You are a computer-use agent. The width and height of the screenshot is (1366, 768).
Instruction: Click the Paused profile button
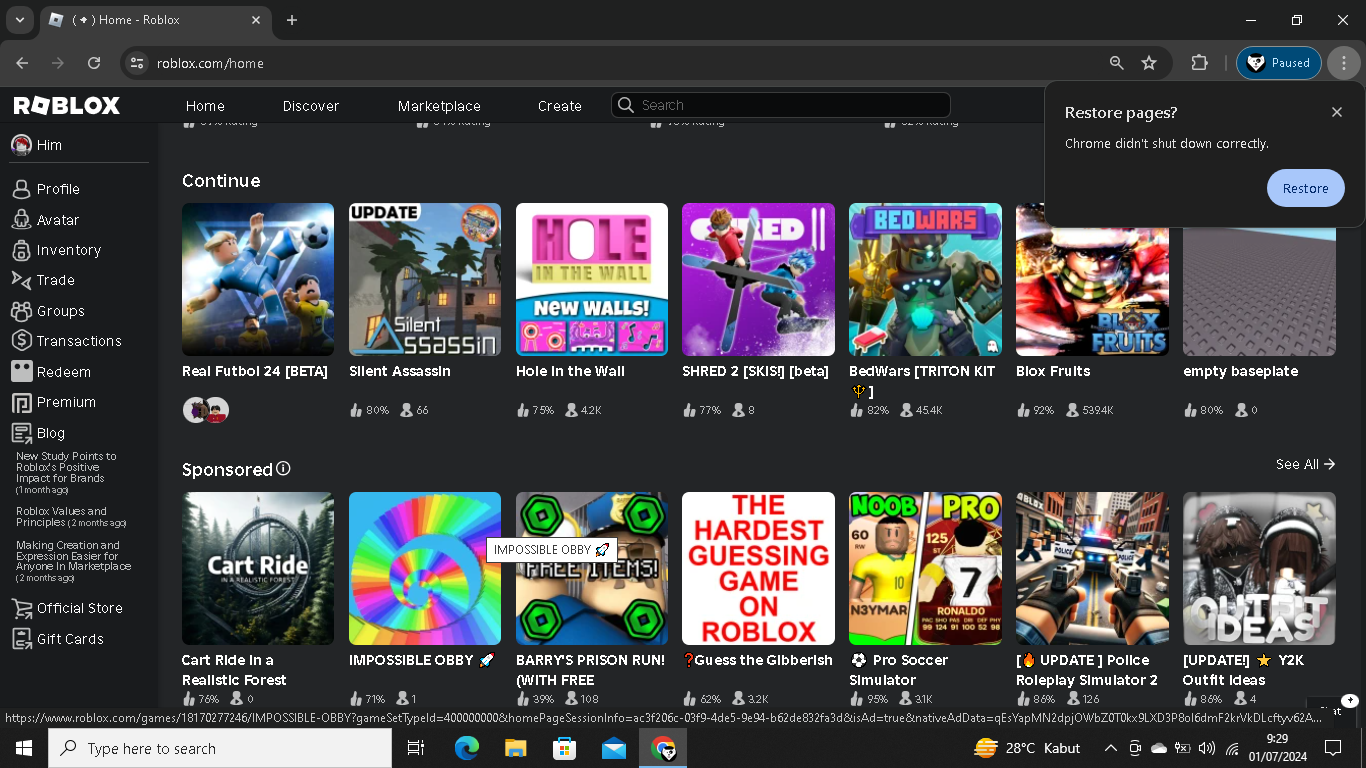coord(1279,63)
